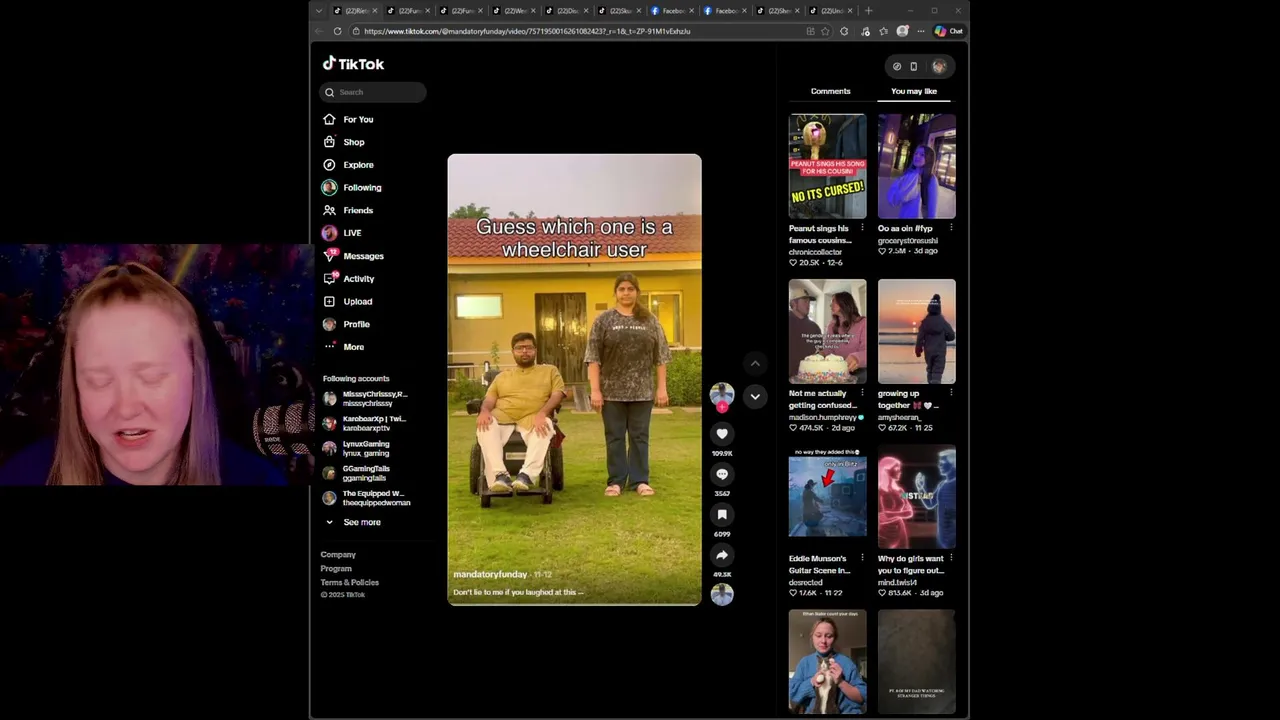Play the wheelchair user video
The width and height of the screenshot is (1280, 720).
click(x=574, y=379)
